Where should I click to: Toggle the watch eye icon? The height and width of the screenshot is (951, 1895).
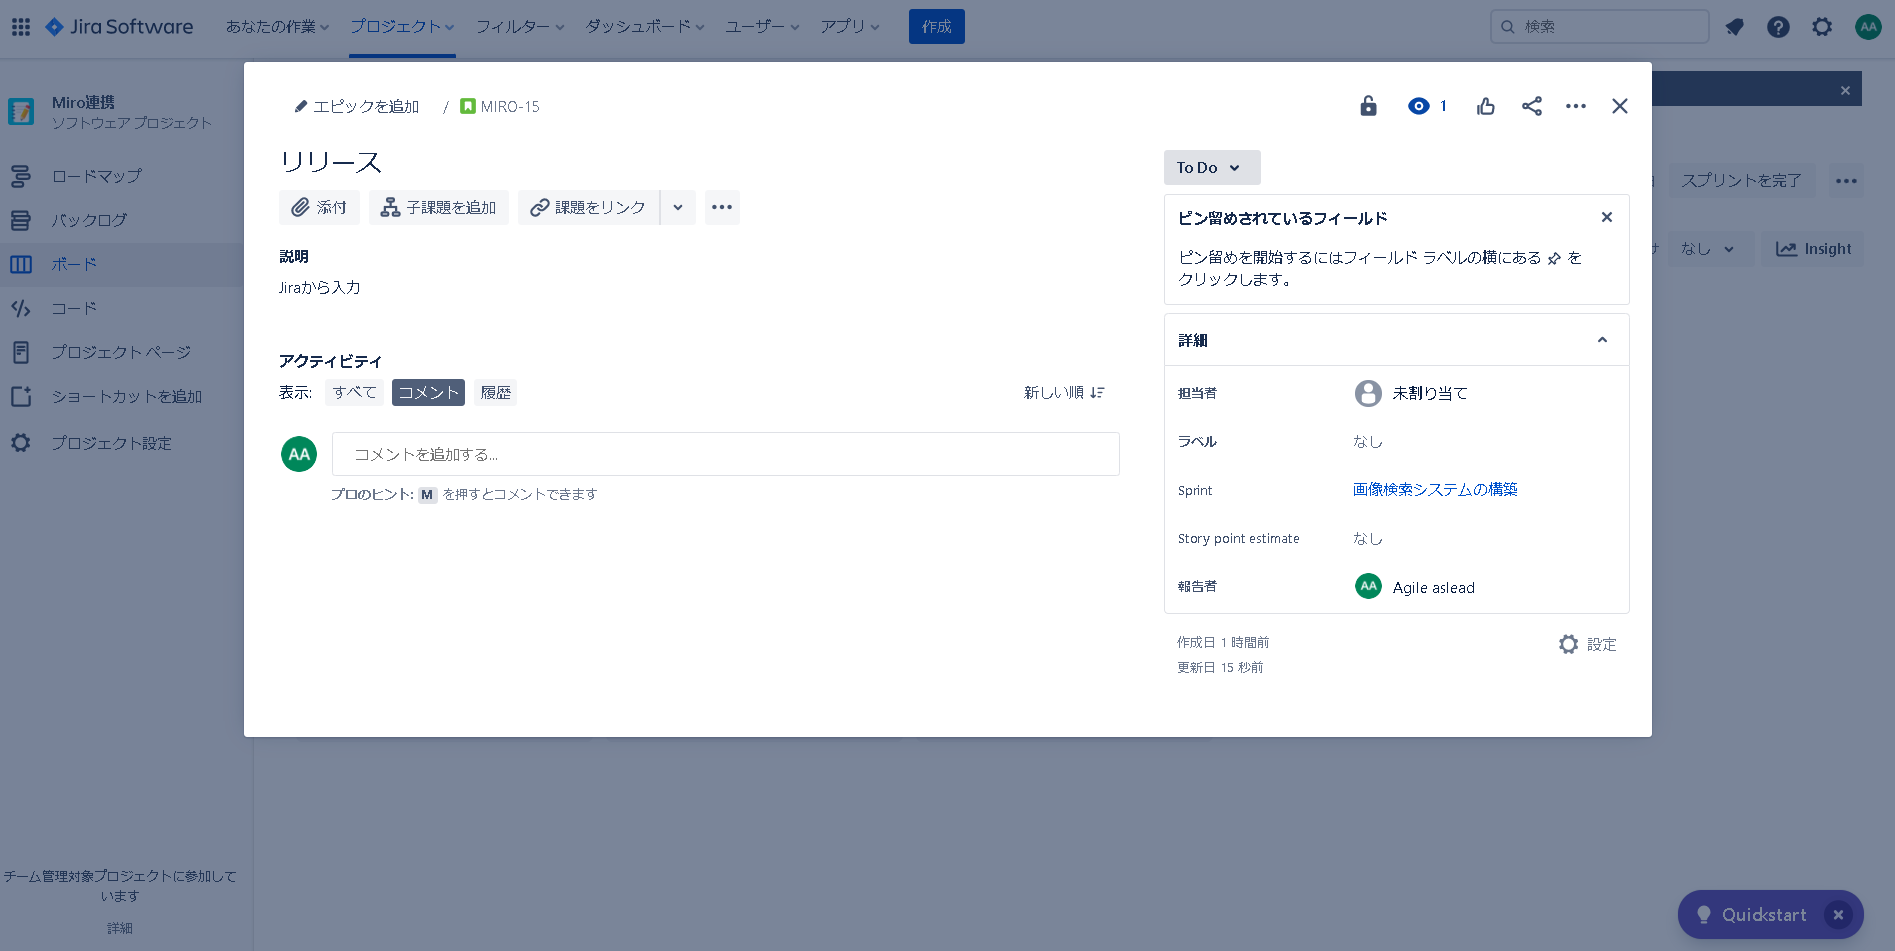1419,106
